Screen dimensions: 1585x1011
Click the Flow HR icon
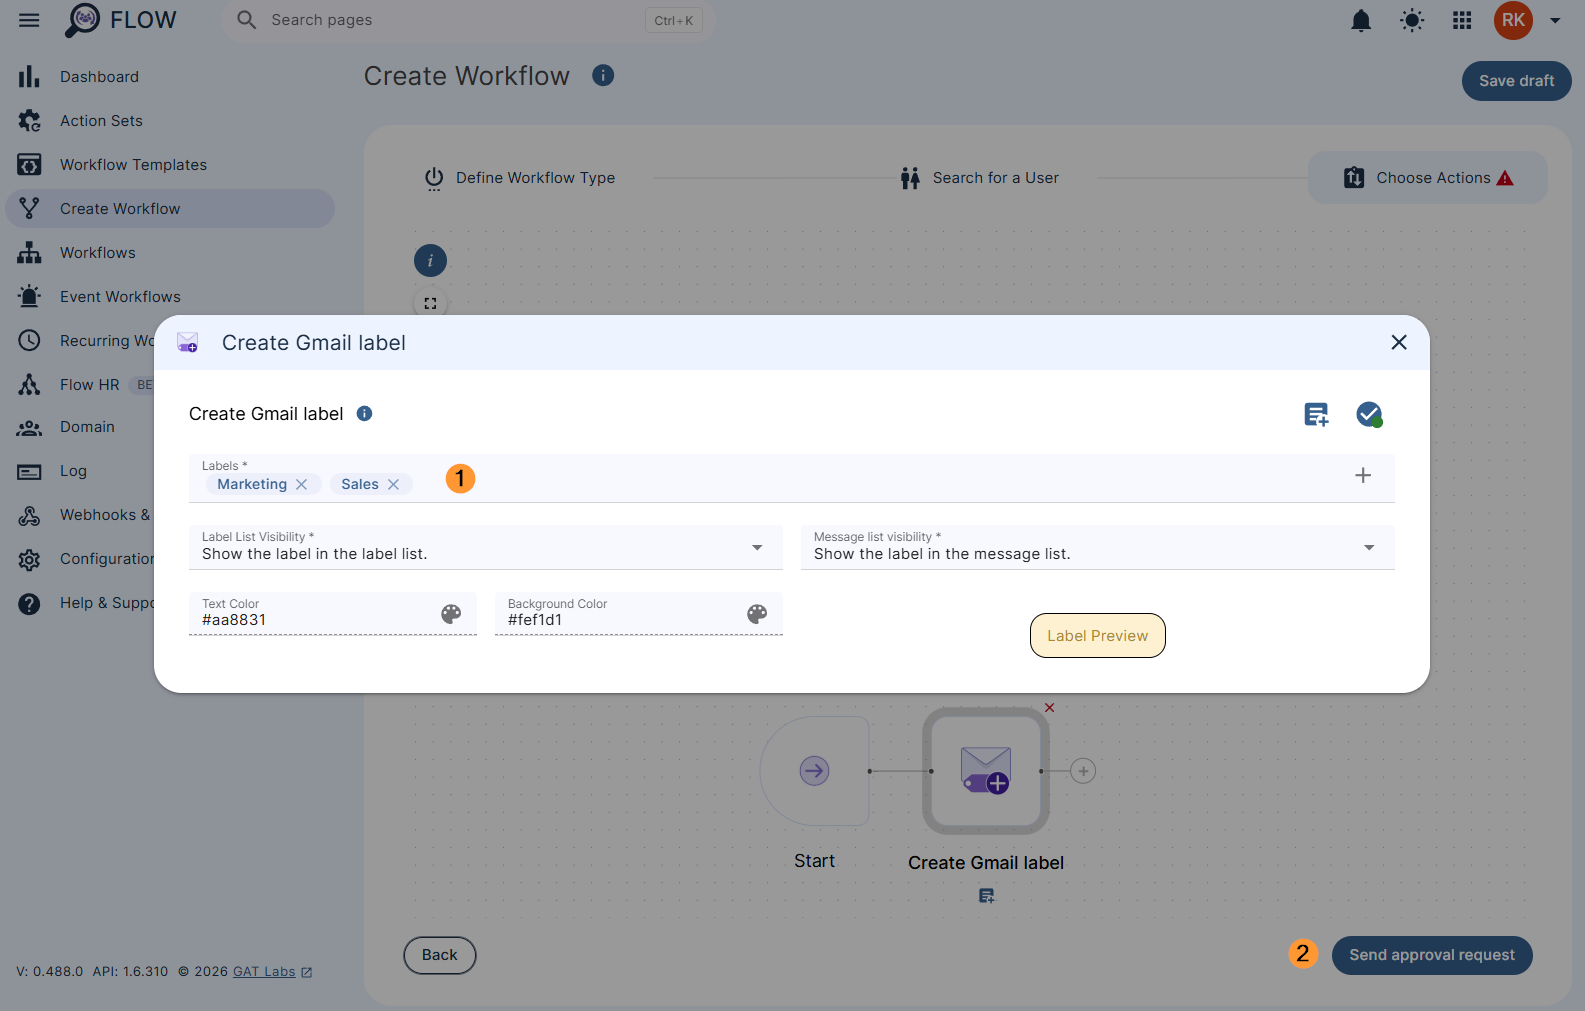point(29,385)
